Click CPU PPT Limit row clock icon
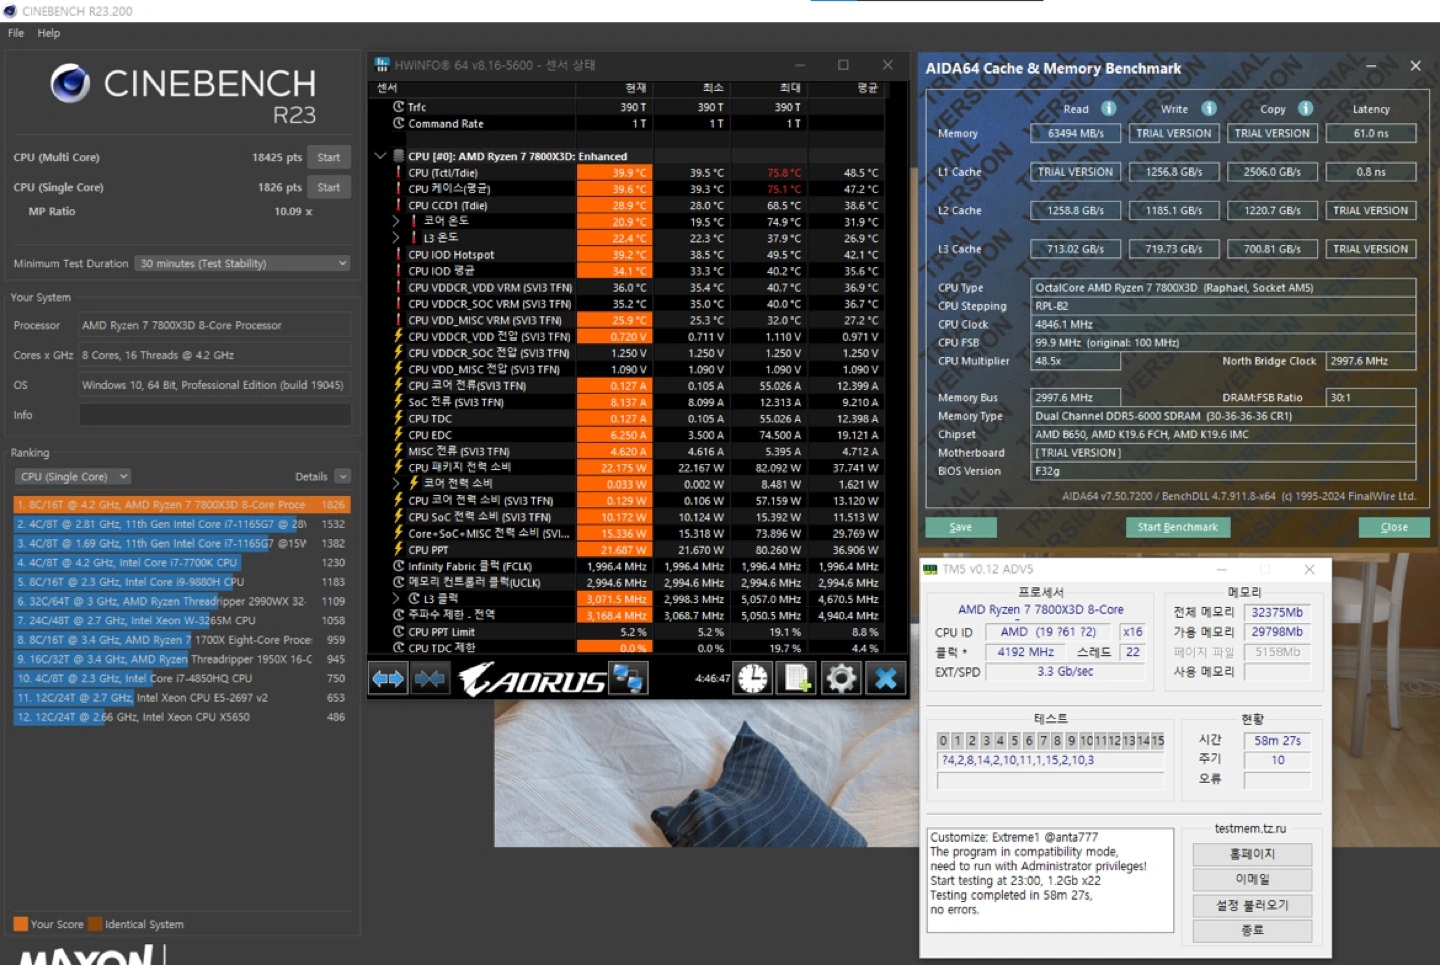Image resolution: width=1440 pixels, height=965 pixels. (398, 632)
